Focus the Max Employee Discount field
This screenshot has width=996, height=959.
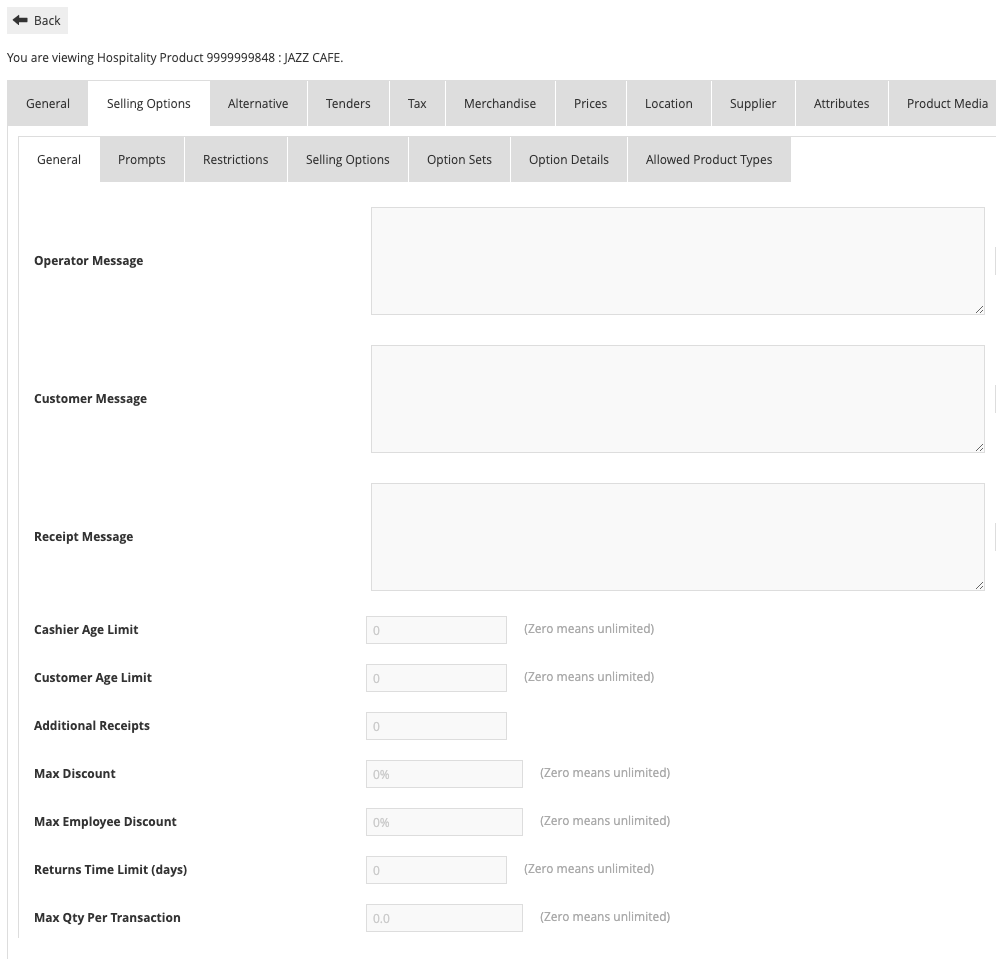[444, 822]
